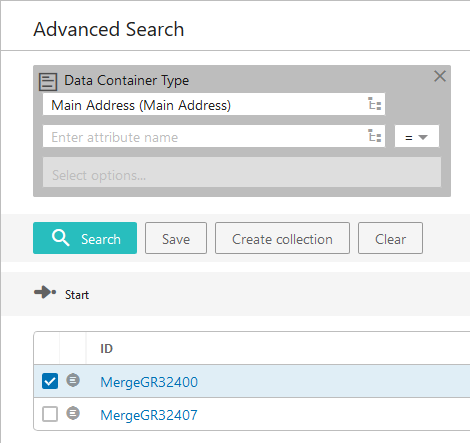Click the Main Address data container field
This screenshot has height=443, width=470.
(214, 104)
